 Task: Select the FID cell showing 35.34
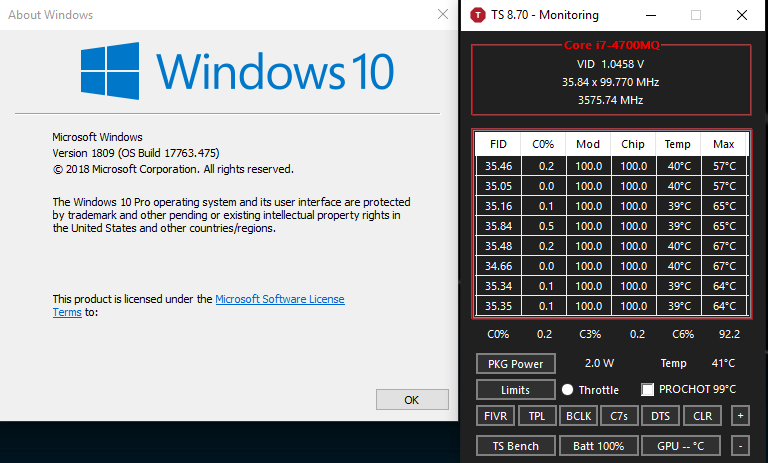(x=499, y=286)
